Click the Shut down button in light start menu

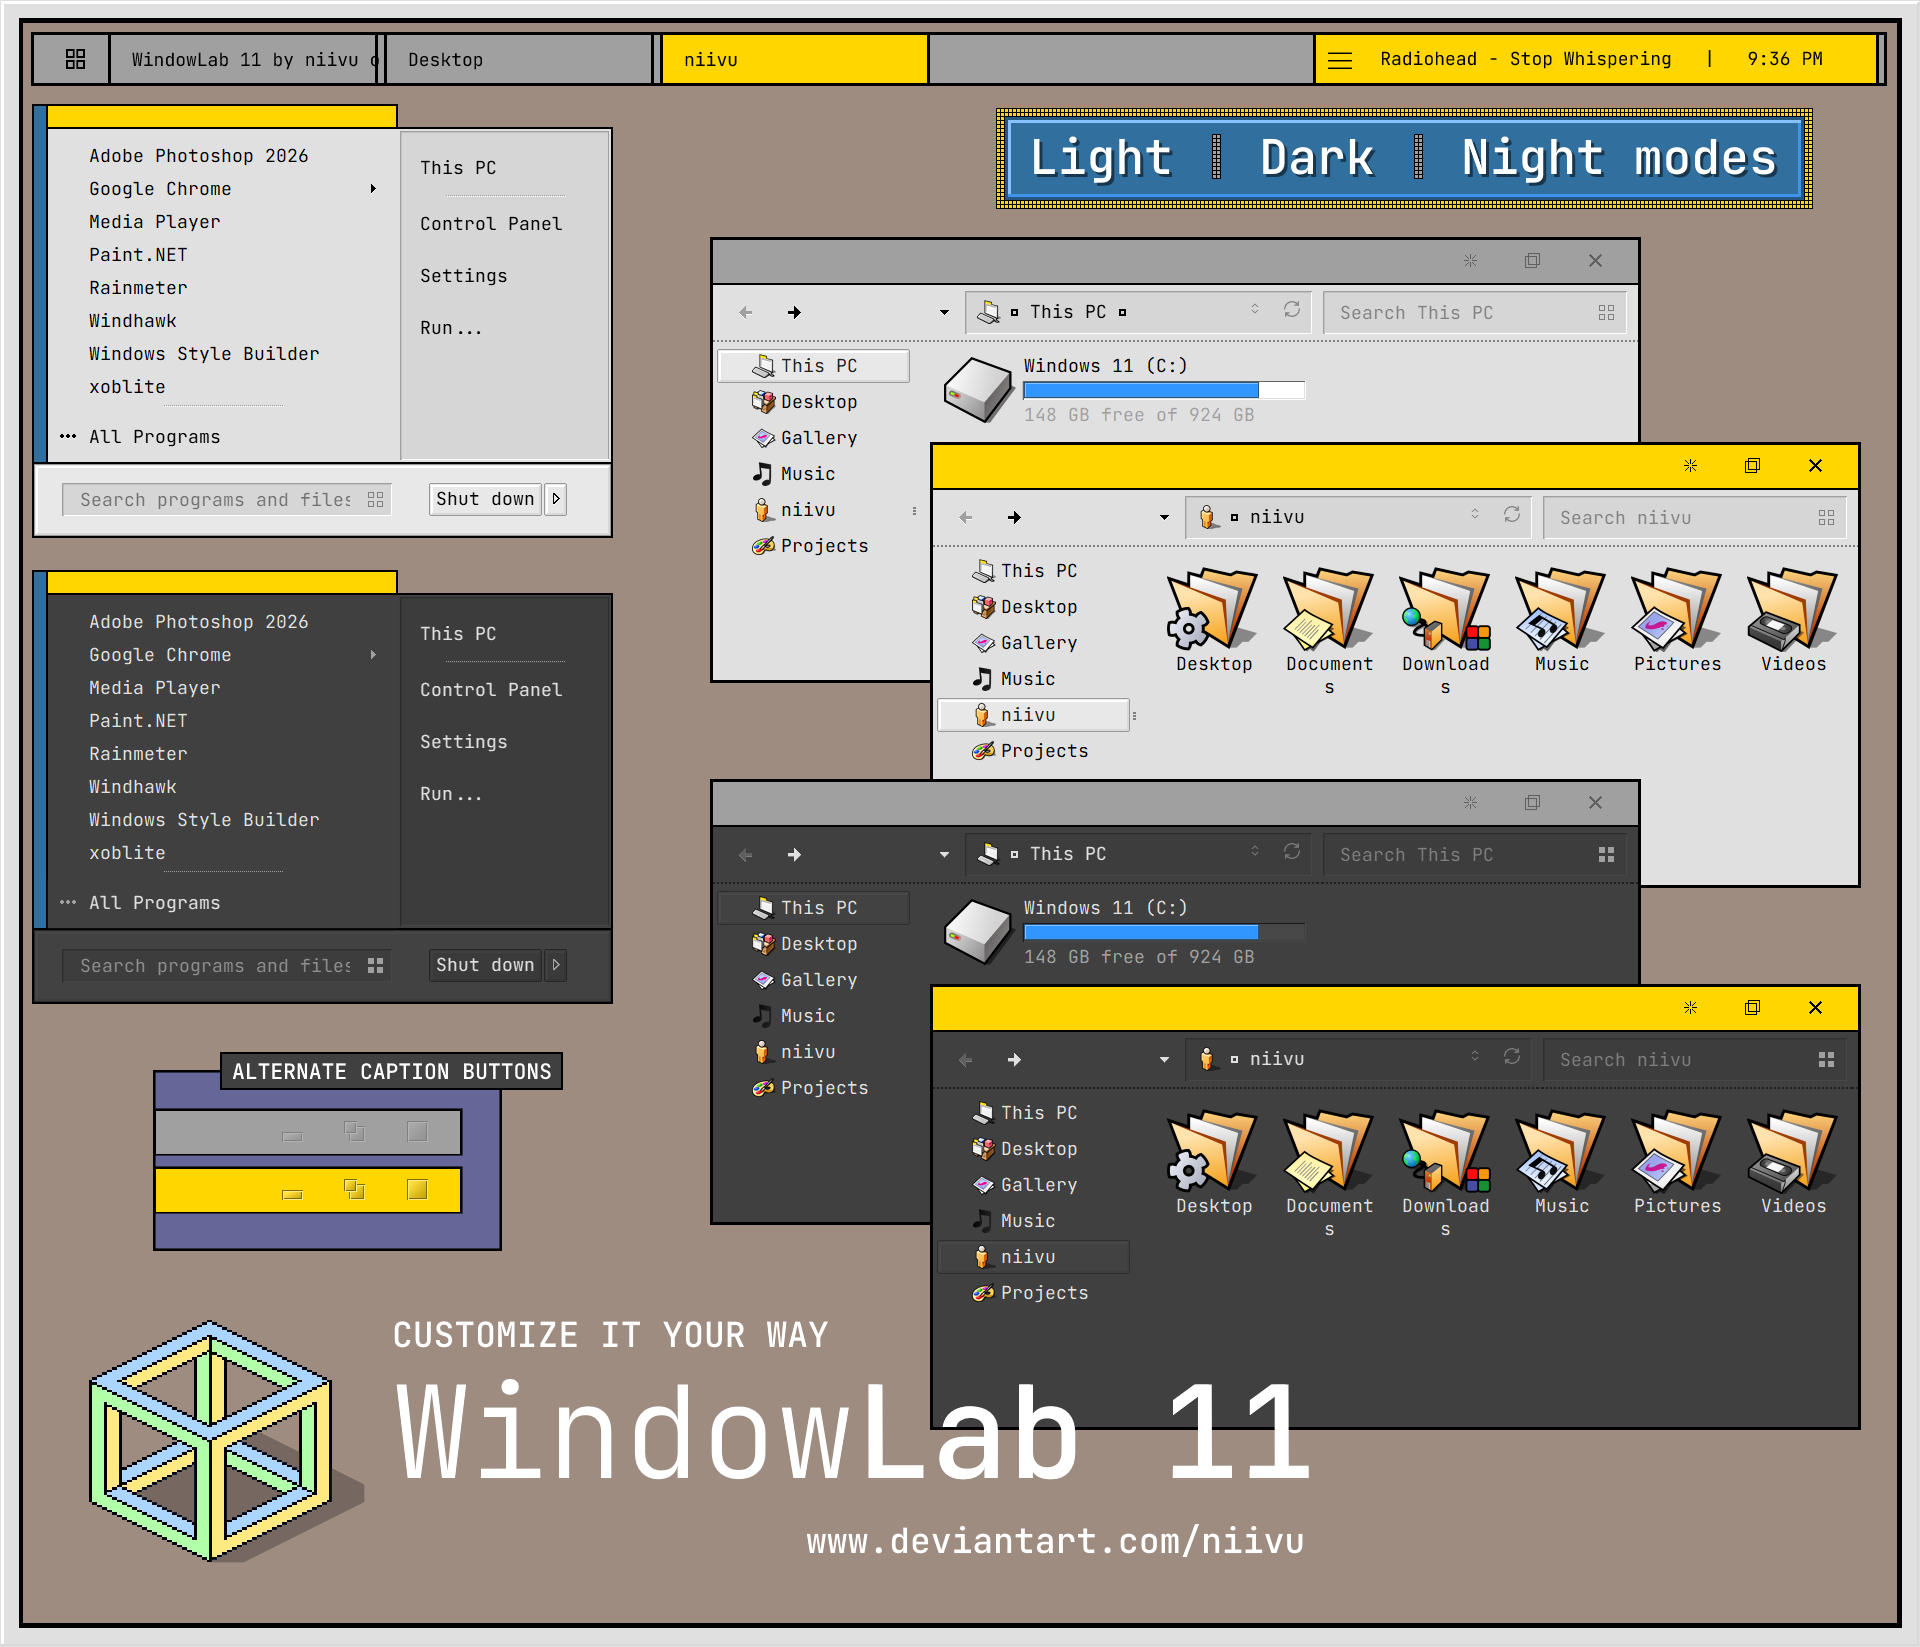point(486,499)
